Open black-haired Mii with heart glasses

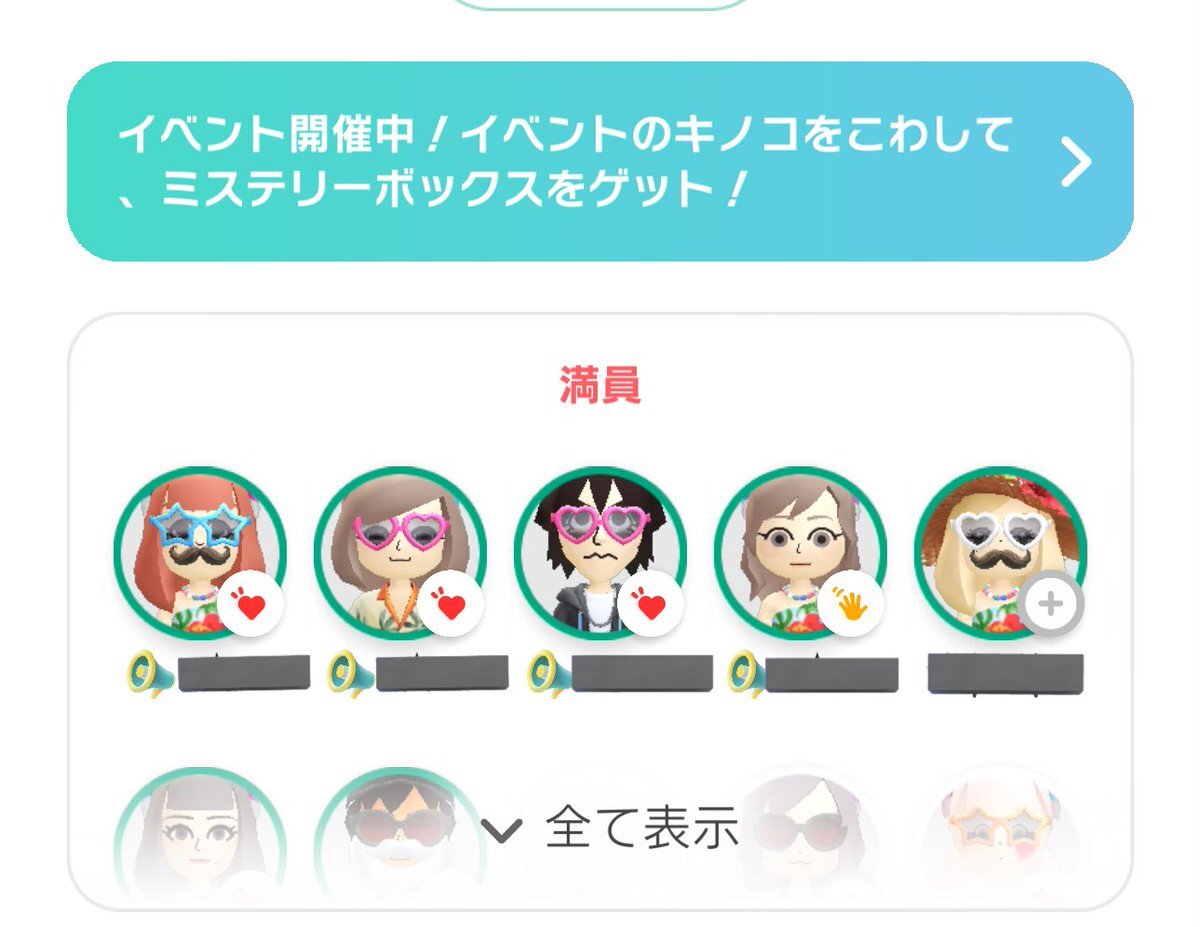[600, 553]
